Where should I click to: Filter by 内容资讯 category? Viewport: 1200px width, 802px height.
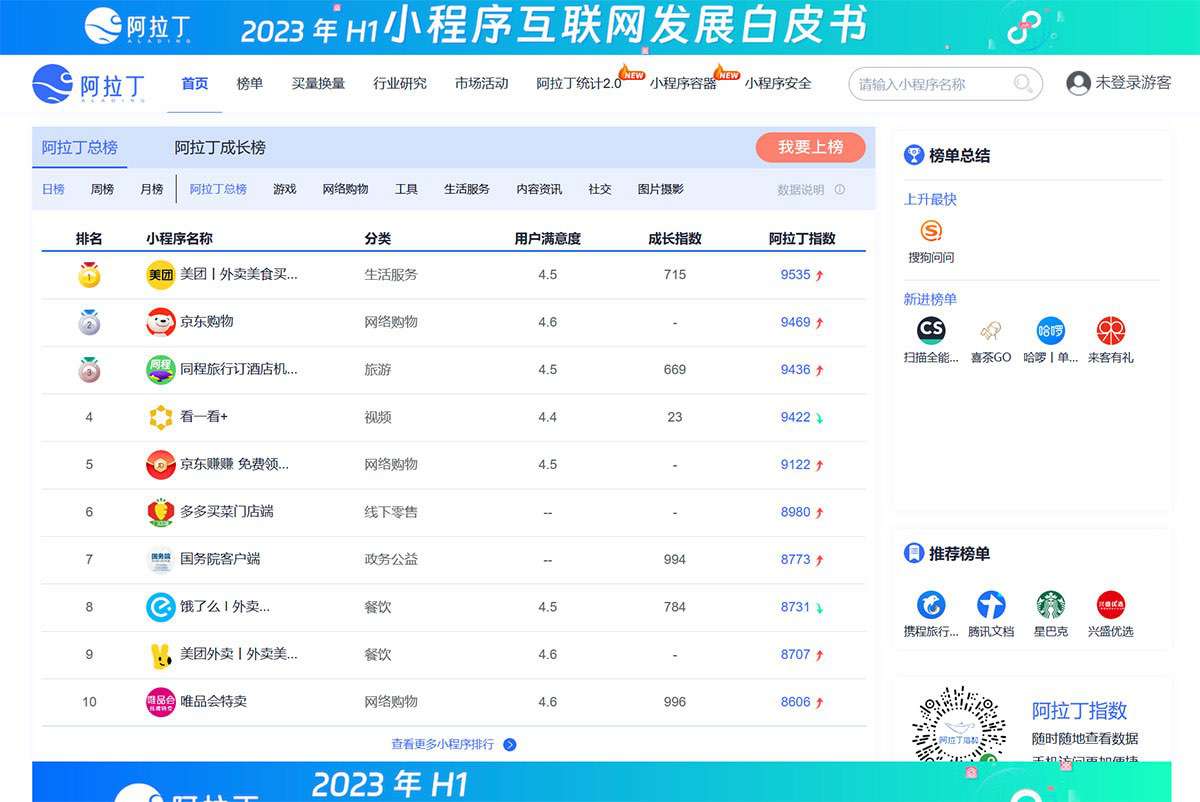tap(539, 190)
